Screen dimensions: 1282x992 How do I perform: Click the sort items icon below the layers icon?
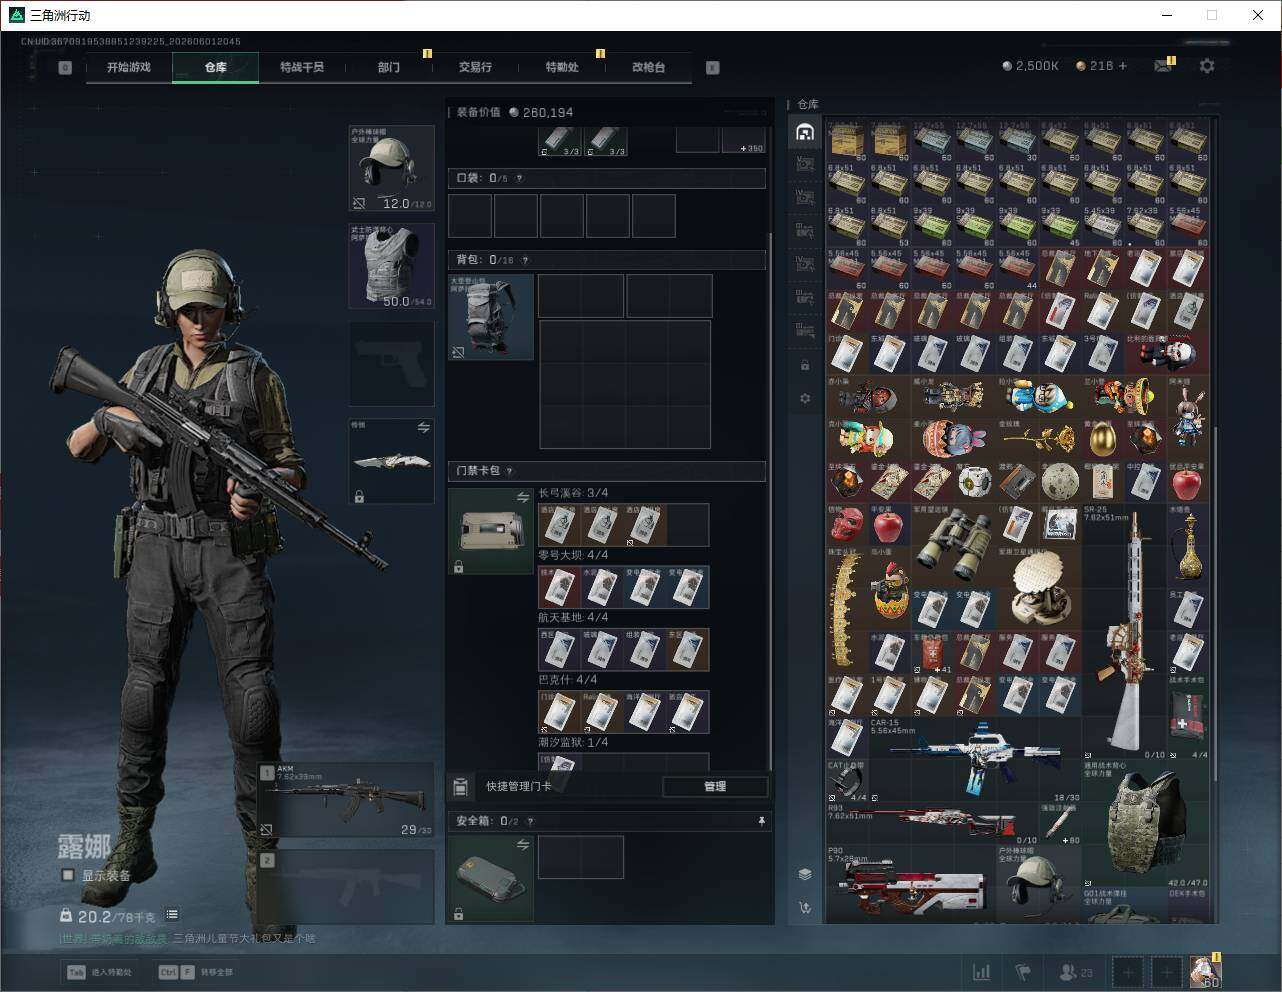805,907
